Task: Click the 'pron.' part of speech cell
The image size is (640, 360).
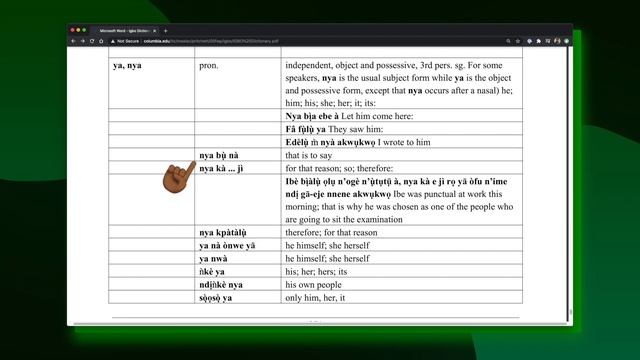Action: pos(209,65)
